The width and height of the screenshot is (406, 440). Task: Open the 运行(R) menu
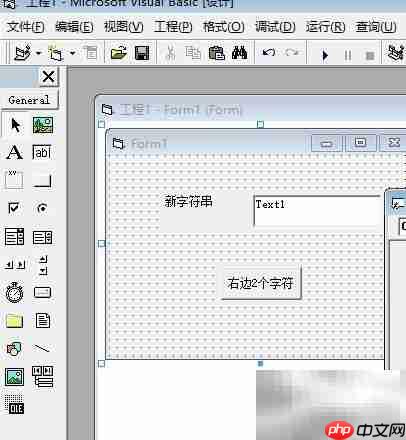point(325,27)
